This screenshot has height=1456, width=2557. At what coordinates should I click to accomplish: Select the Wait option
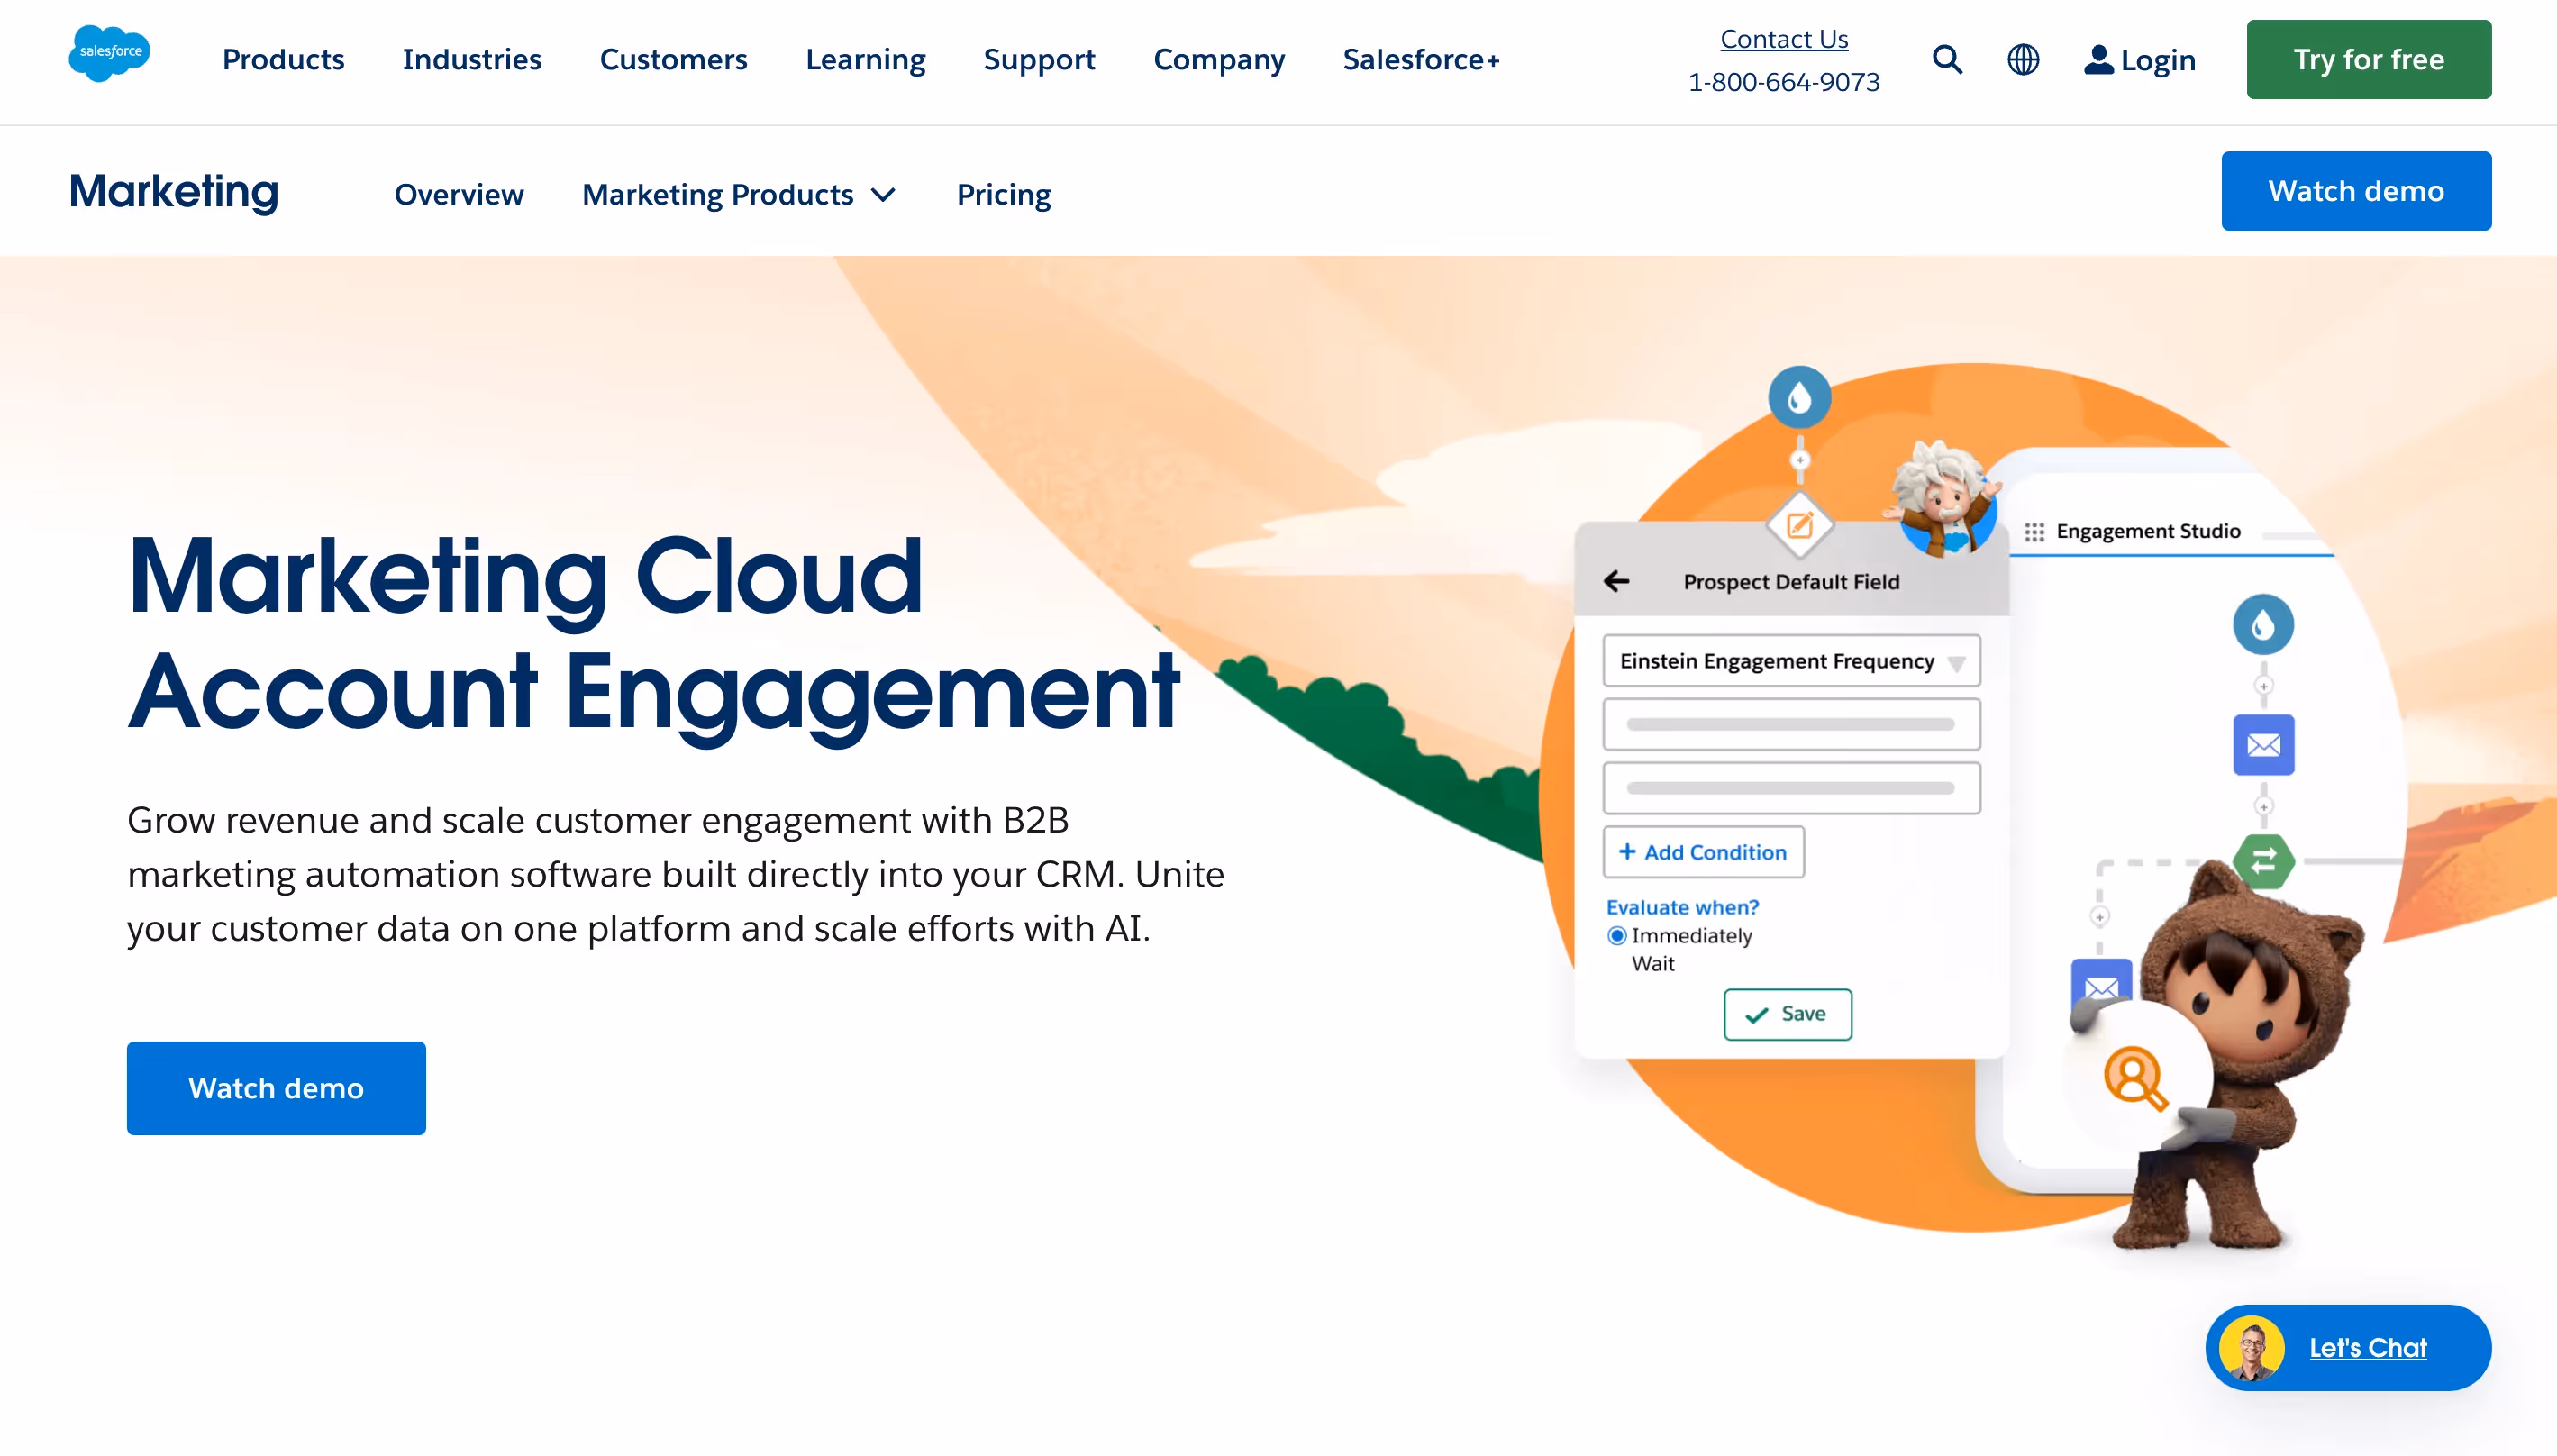(x=1652, y=964)
